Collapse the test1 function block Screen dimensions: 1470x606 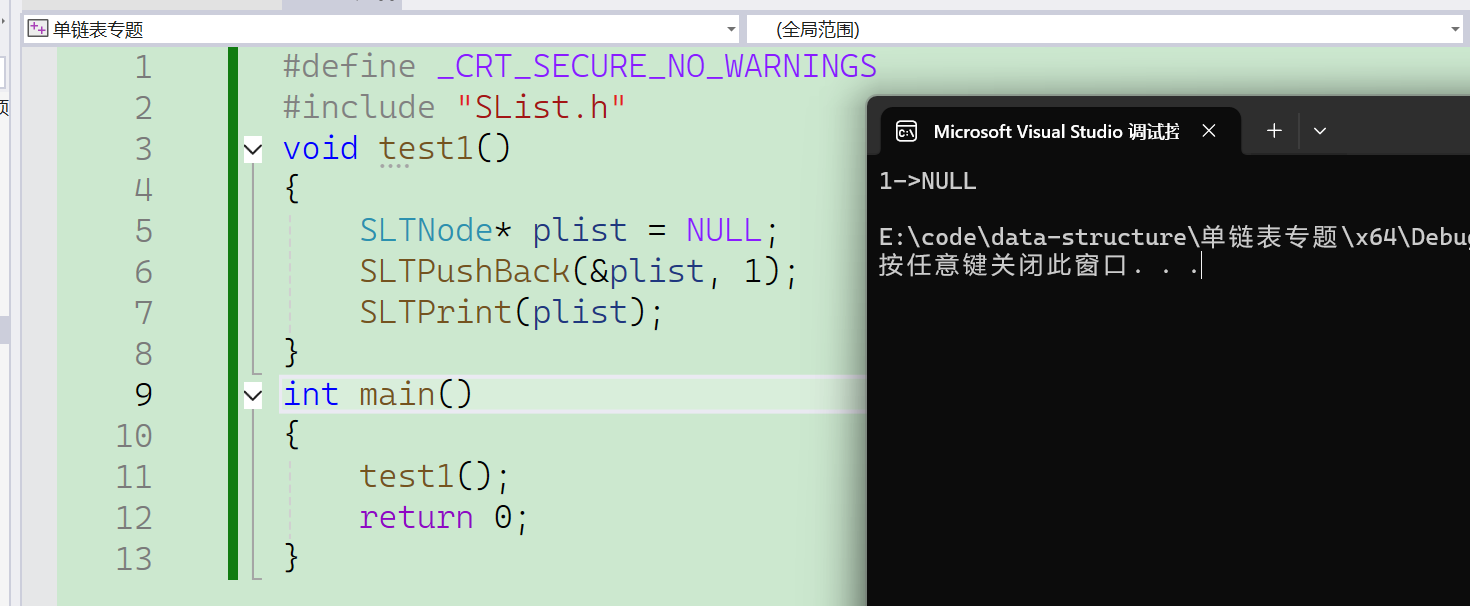point(253,150)
